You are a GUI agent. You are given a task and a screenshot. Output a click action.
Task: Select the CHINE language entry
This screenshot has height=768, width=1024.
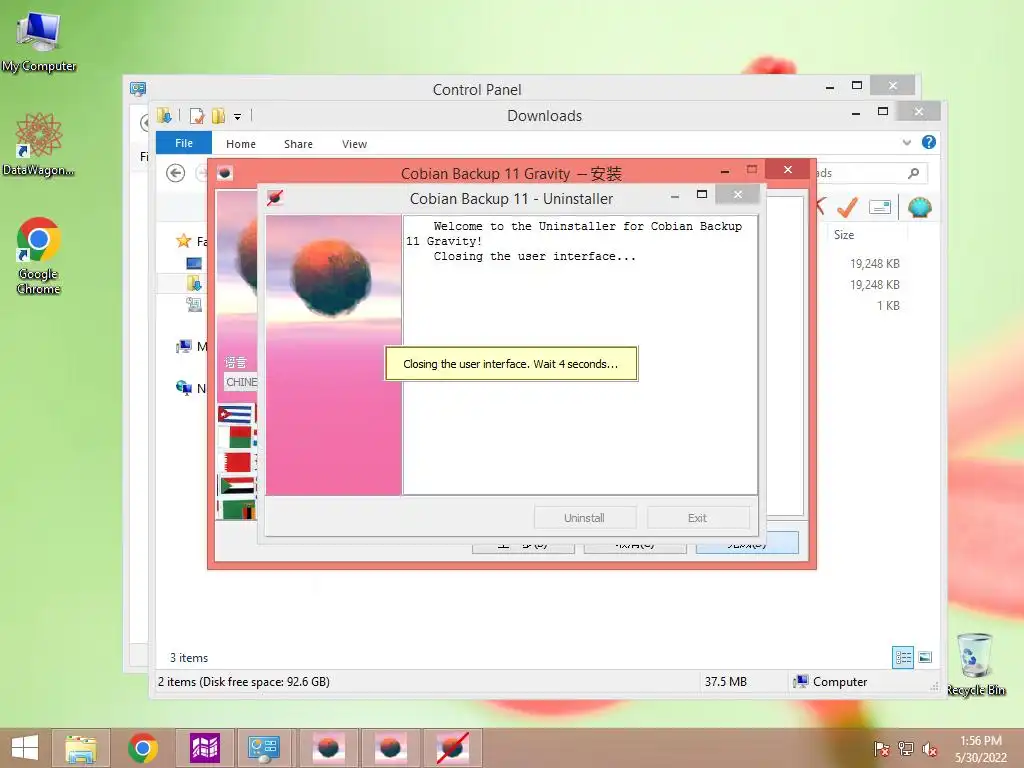[x=241, y=382]
